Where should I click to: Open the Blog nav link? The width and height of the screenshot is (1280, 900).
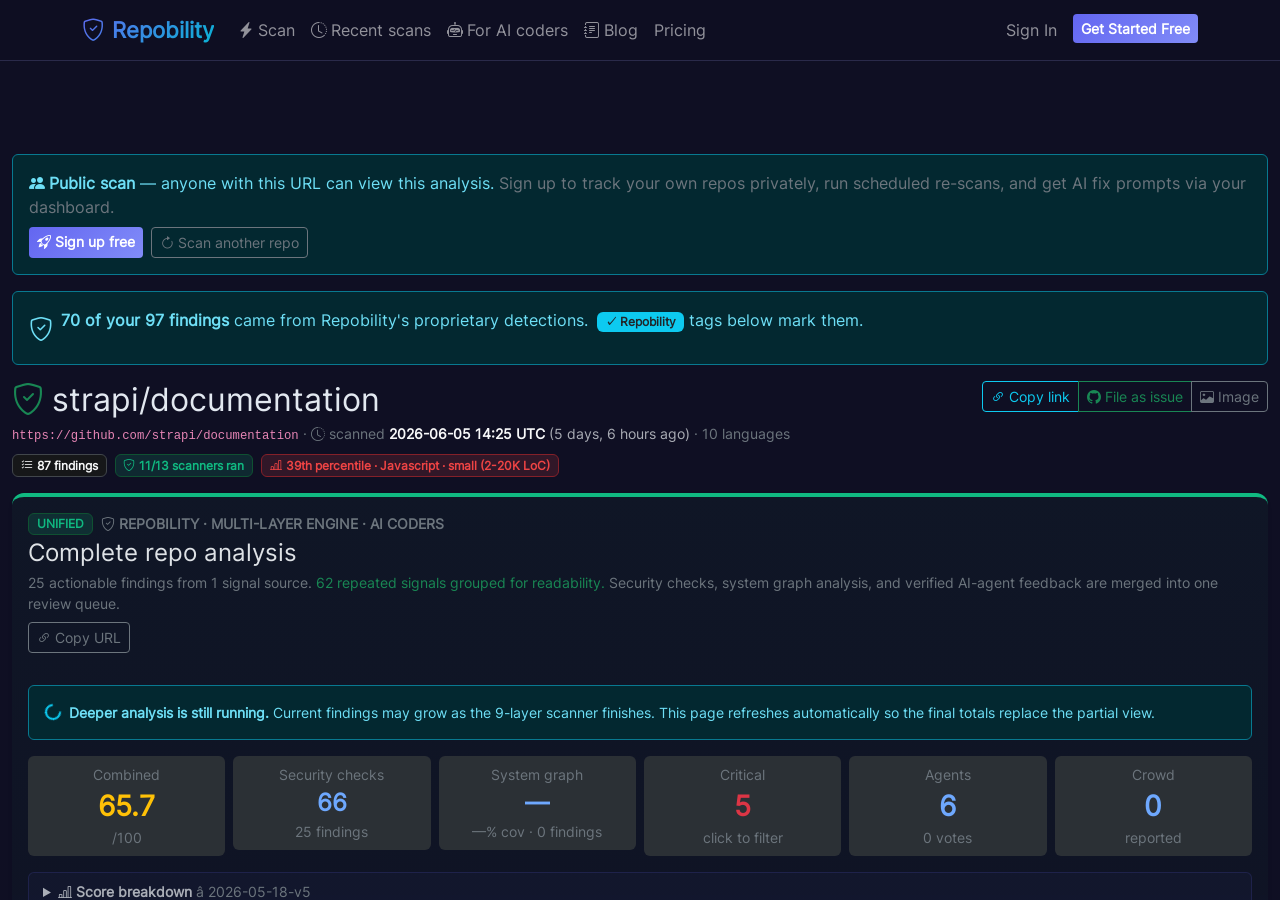click(x=611, y=30)
